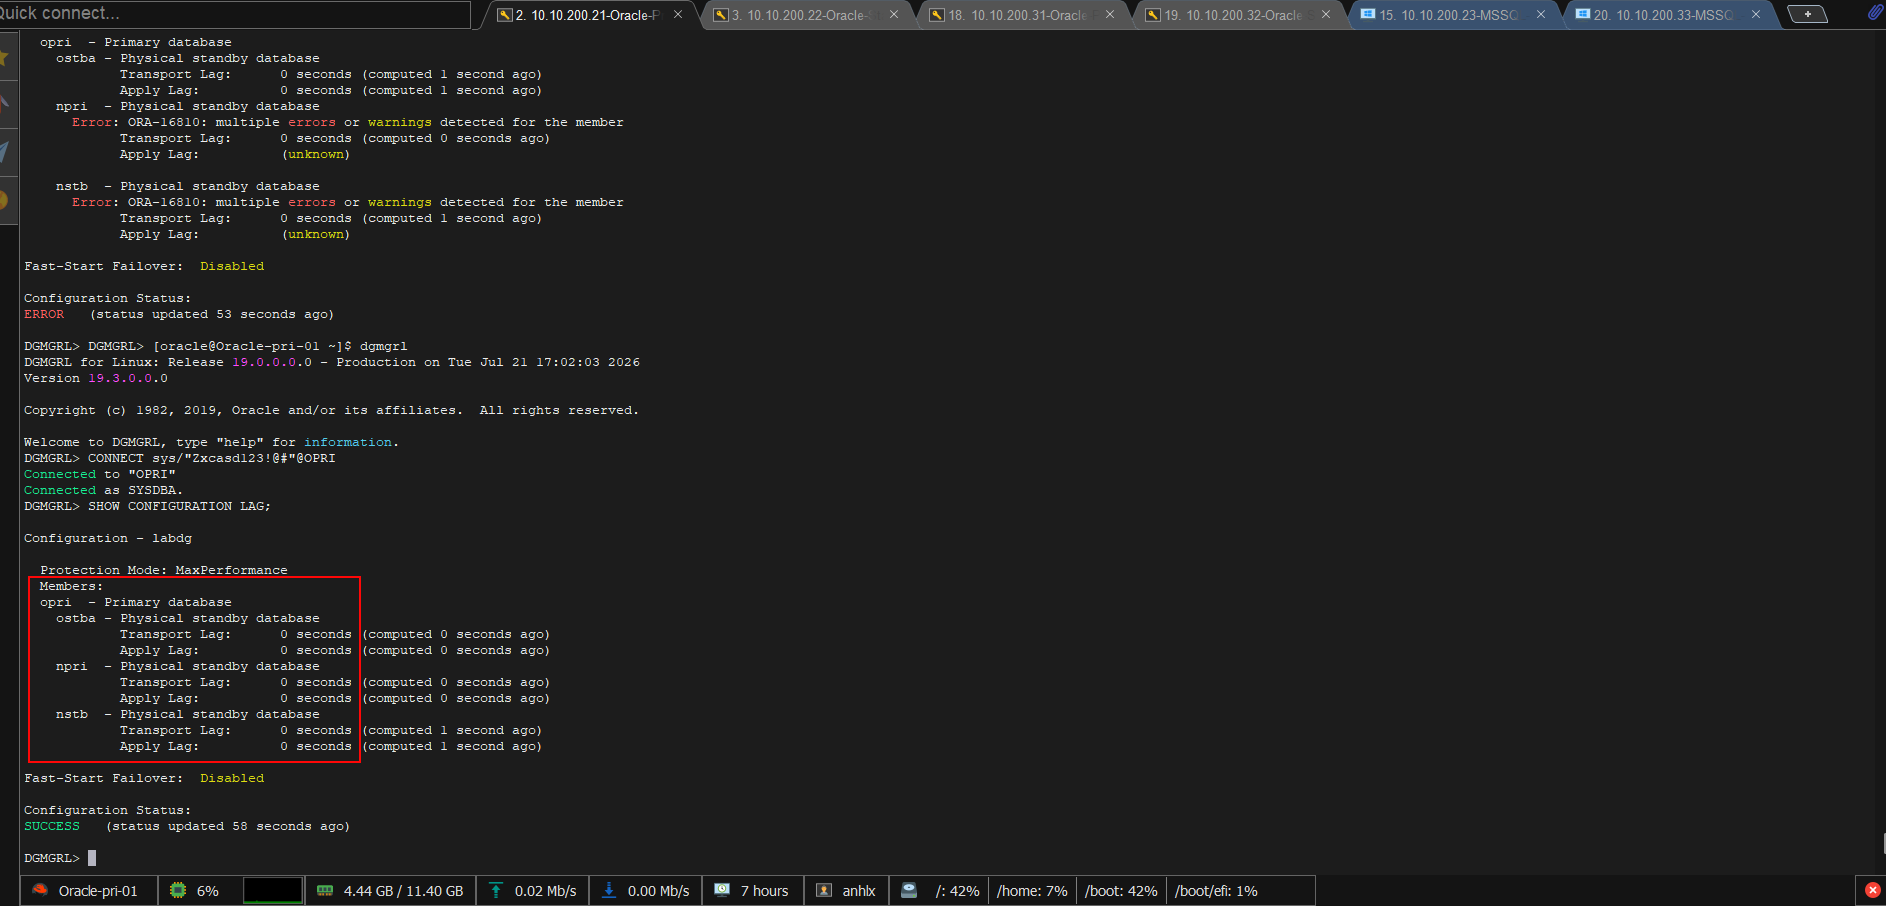Click the CONNECT sys command line
This screenshot has height=906, width=1886.
(x=212, y=458)
